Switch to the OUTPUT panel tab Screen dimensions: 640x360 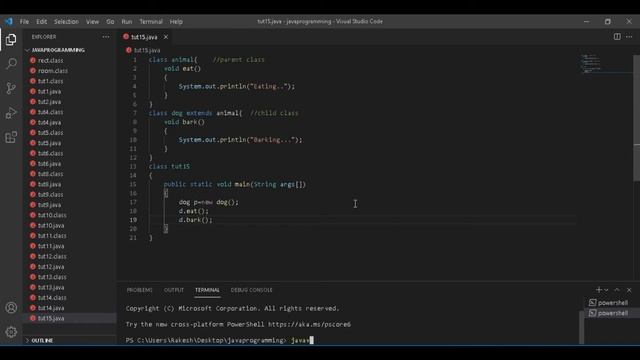point(173,290)
